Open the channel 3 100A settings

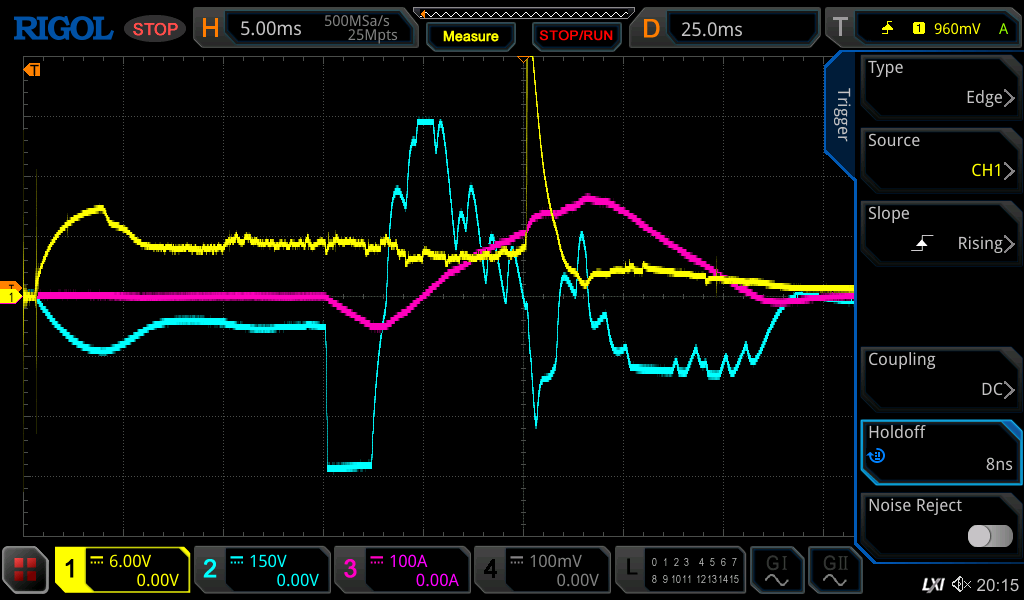401,570
